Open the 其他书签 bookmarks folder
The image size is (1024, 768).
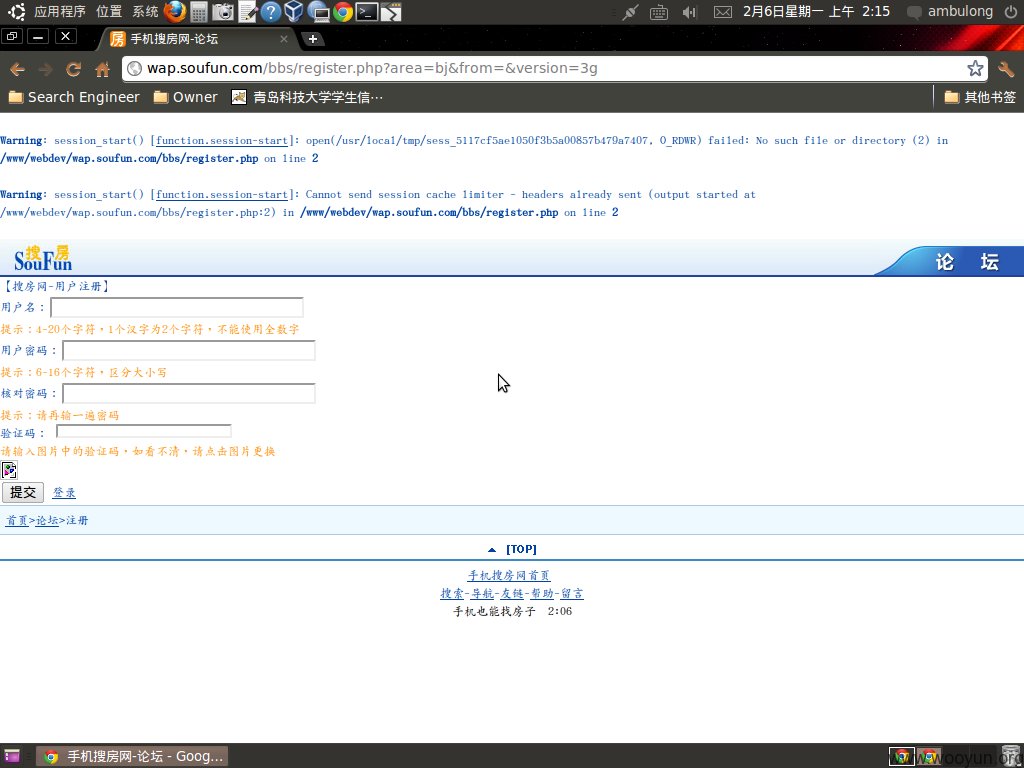(980, 97)
